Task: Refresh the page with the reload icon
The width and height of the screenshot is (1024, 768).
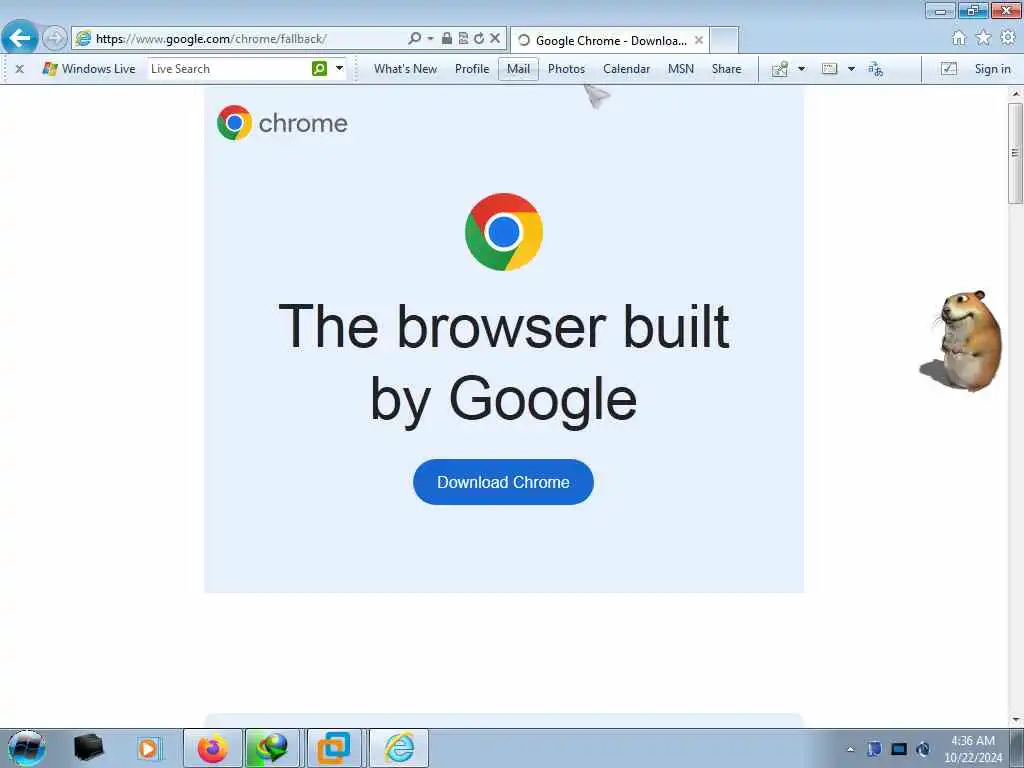Action: [x=479, y=39]
